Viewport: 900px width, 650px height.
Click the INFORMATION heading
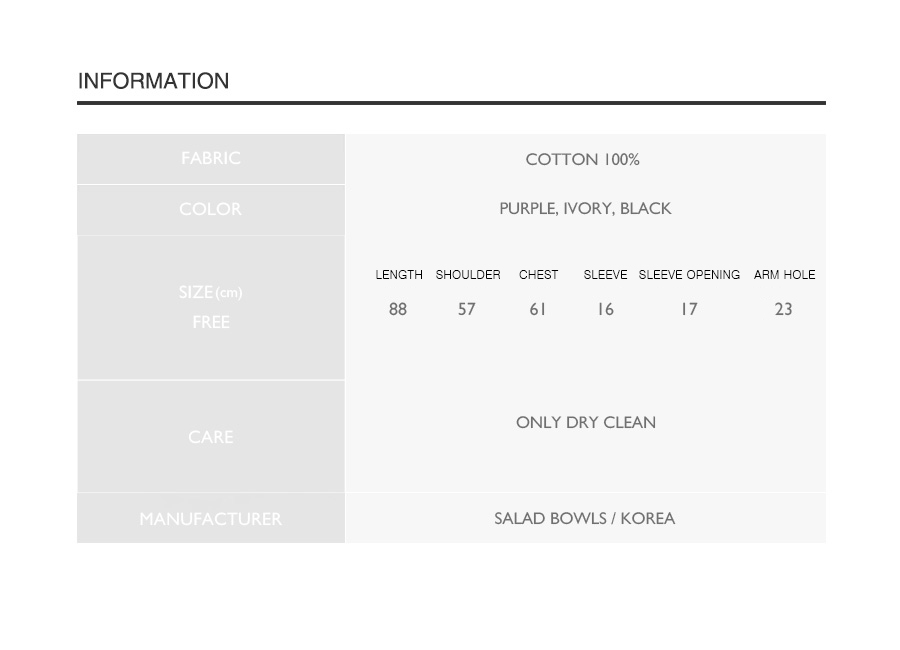coord(153,81)
